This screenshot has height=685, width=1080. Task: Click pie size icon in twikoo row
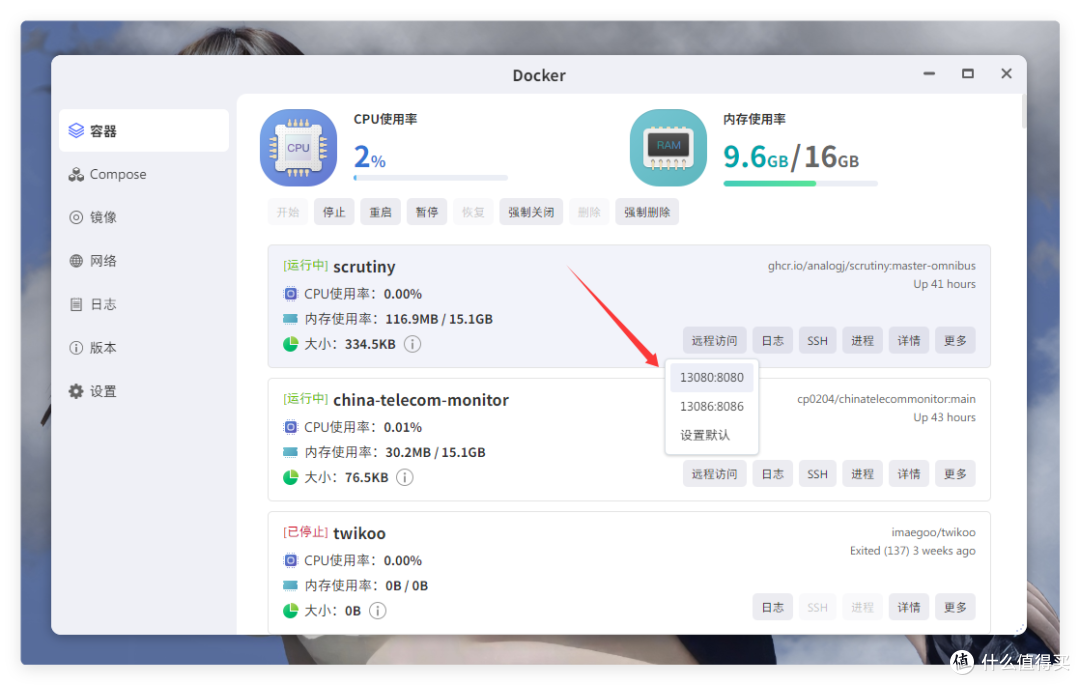click(291, 610)
